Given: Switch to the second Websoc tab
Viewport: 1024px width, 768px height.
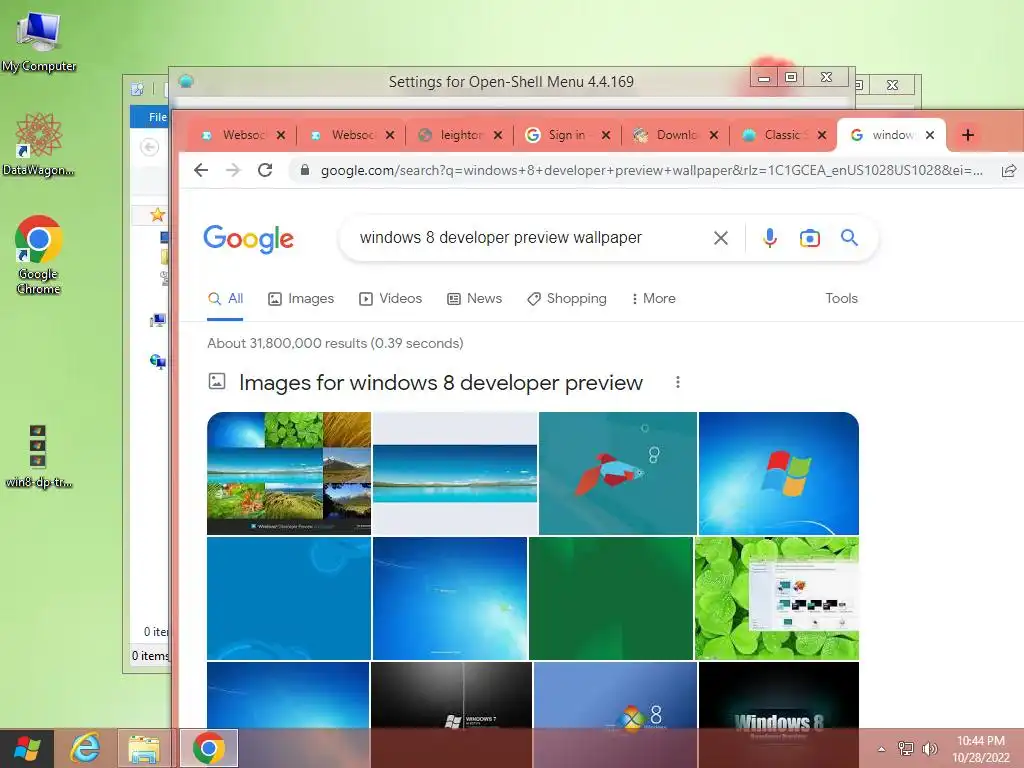Looking at the screenshot, I should tap(351, 135).
